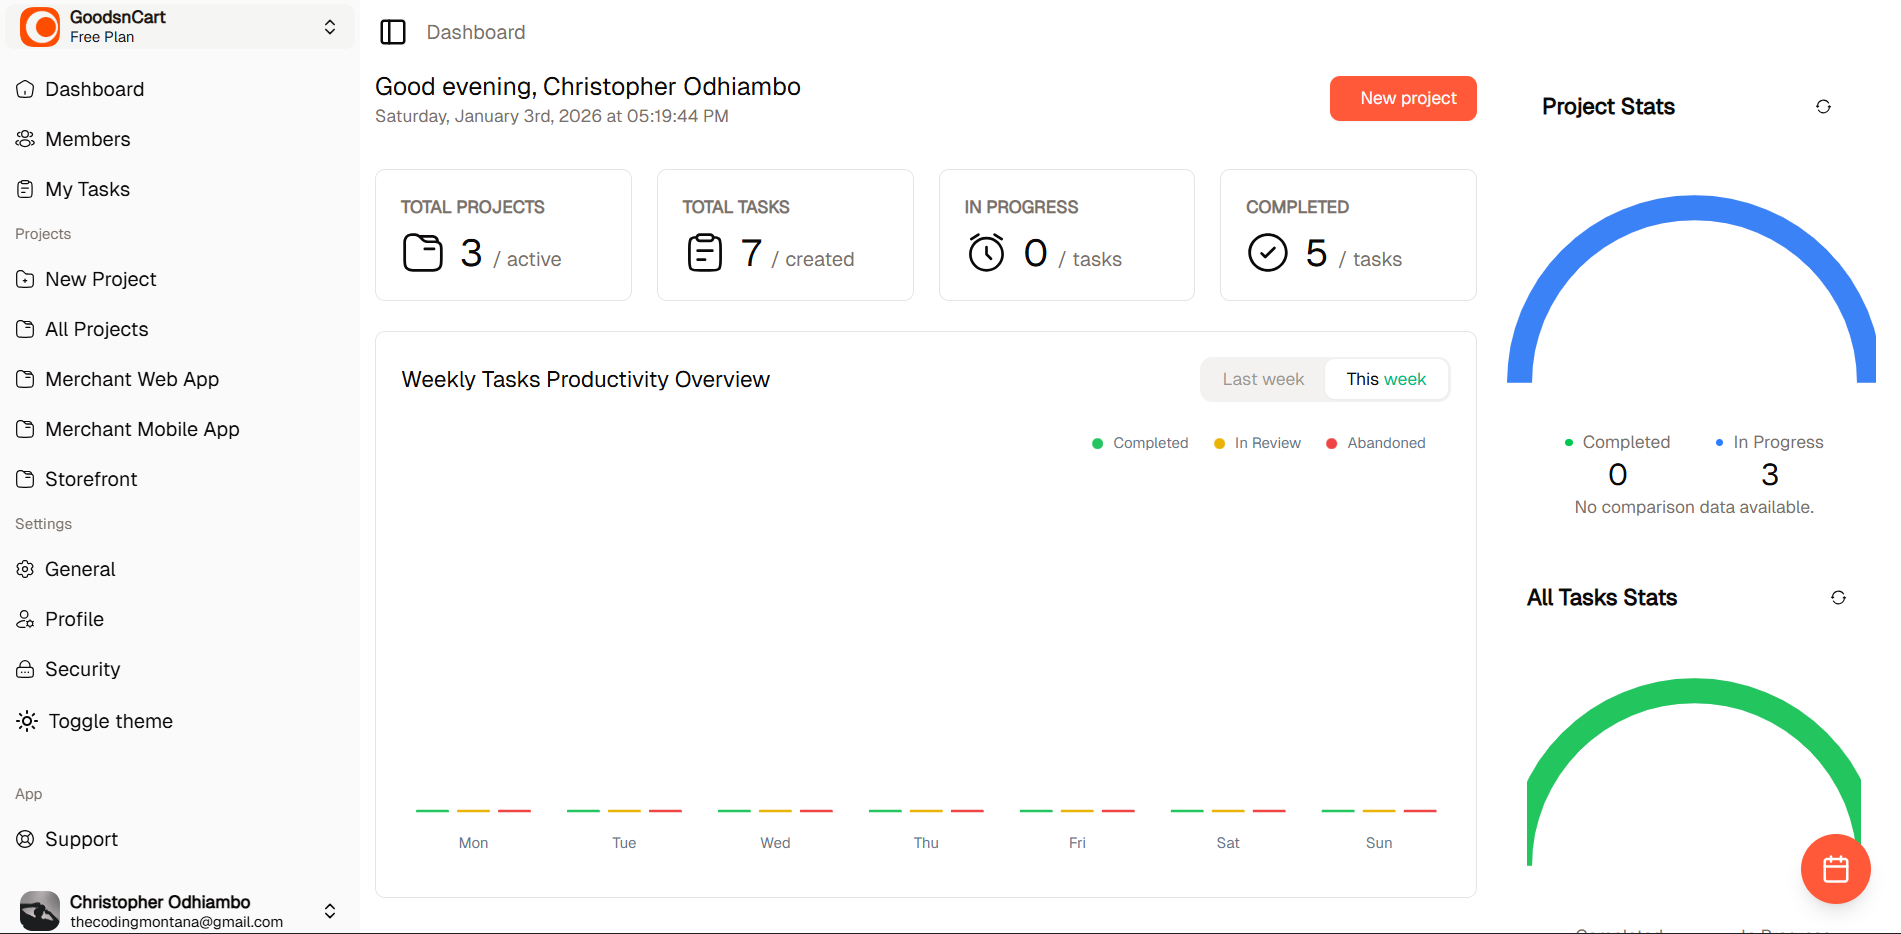Switch to the Last week tab

tap(1263, 379)
